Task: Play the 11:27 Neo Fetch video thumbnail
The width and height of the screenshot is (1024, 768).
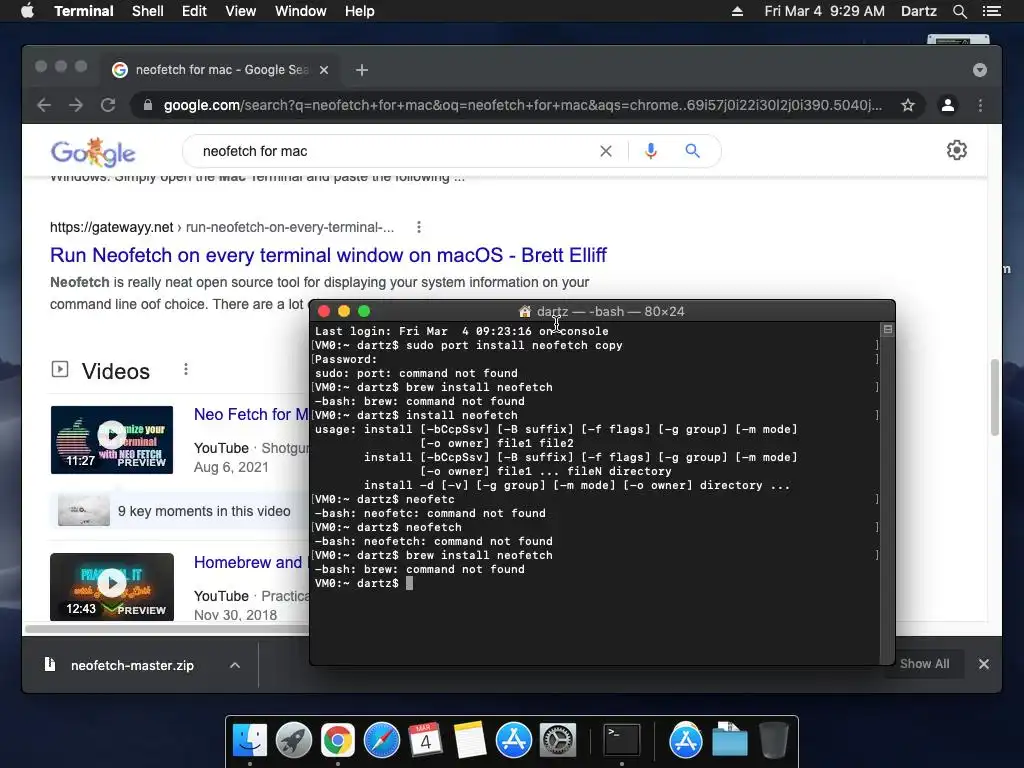Action: click(112, 440)
